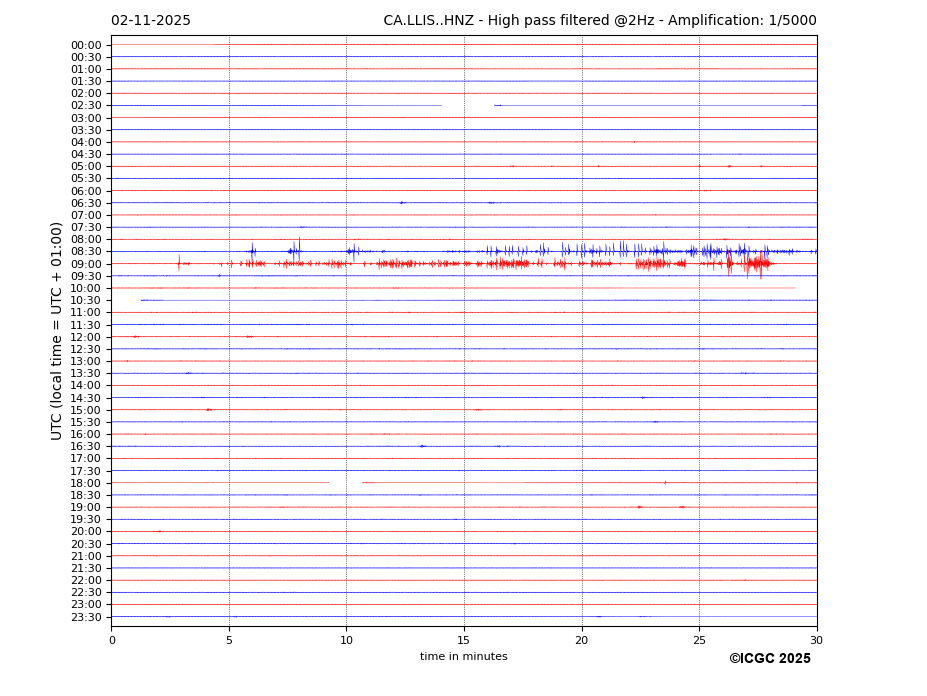This screenshot has width=927, height=696.
Task: Select the ©ICGC 2025 copyright text
Action: tap(769, 659)
